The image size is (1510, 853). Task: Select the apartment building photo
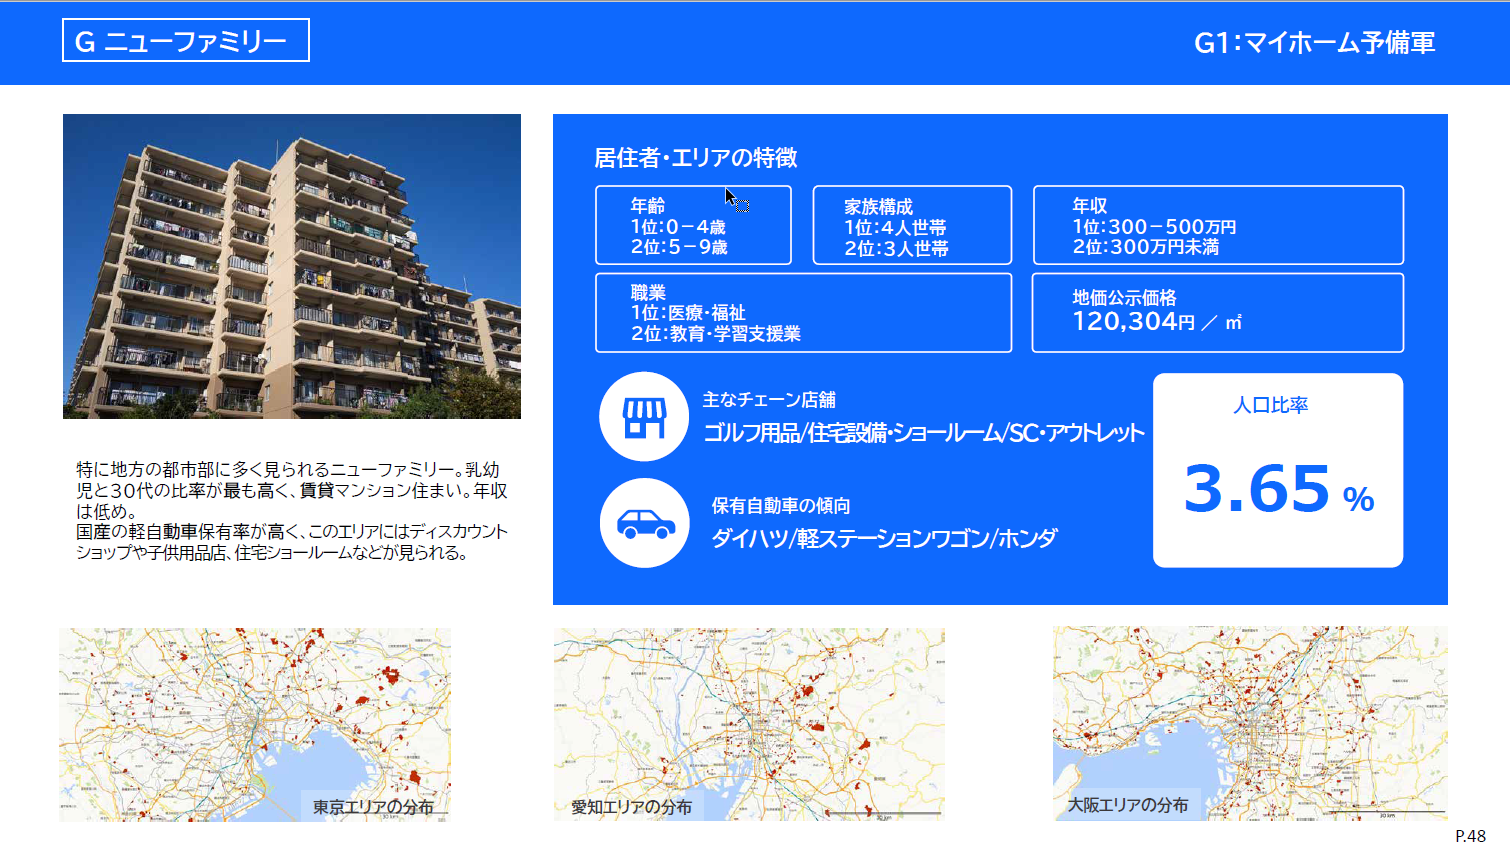click(291, 267)
